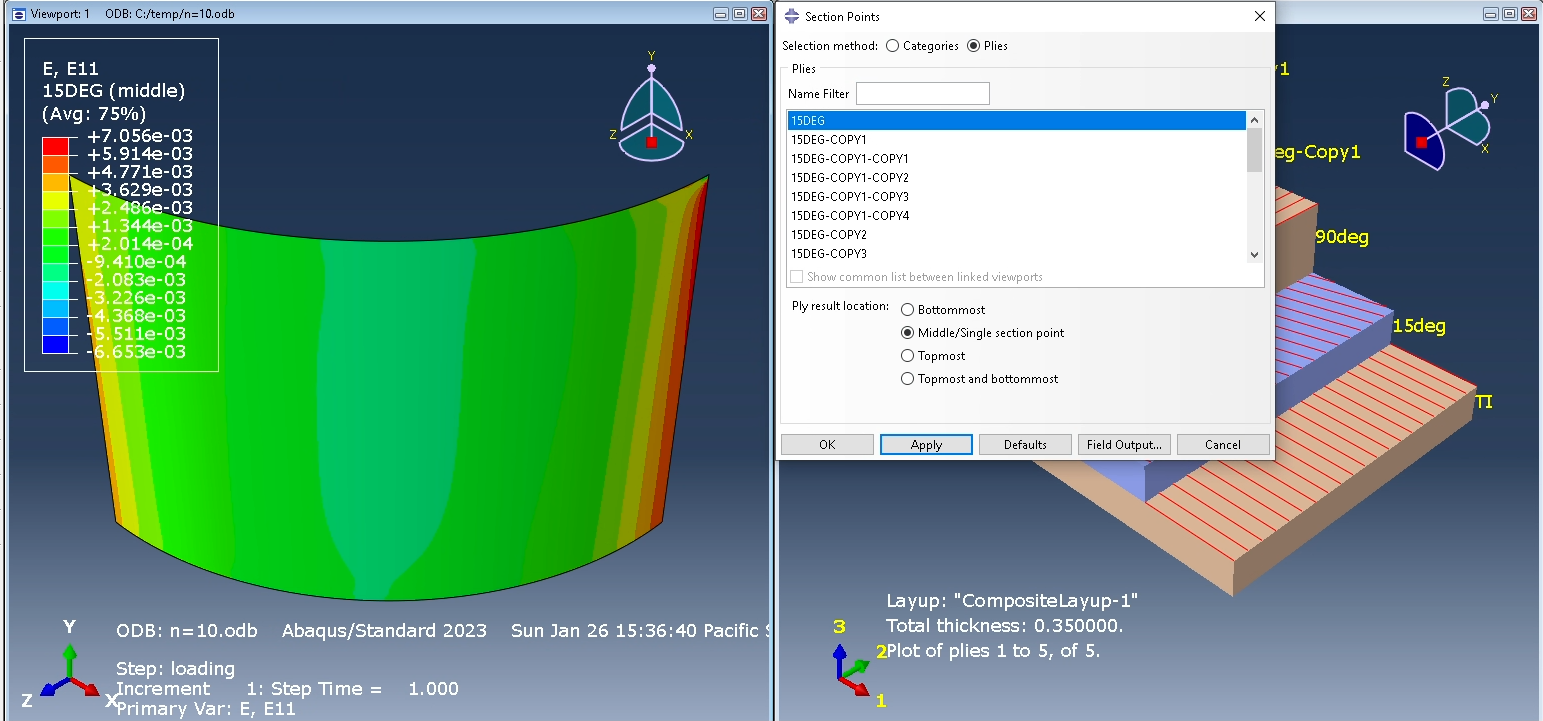The height and width of the screenshot is (721, 1543).
Task: Select the 15DEG-COPY1 ply
Action: point(830,139)
